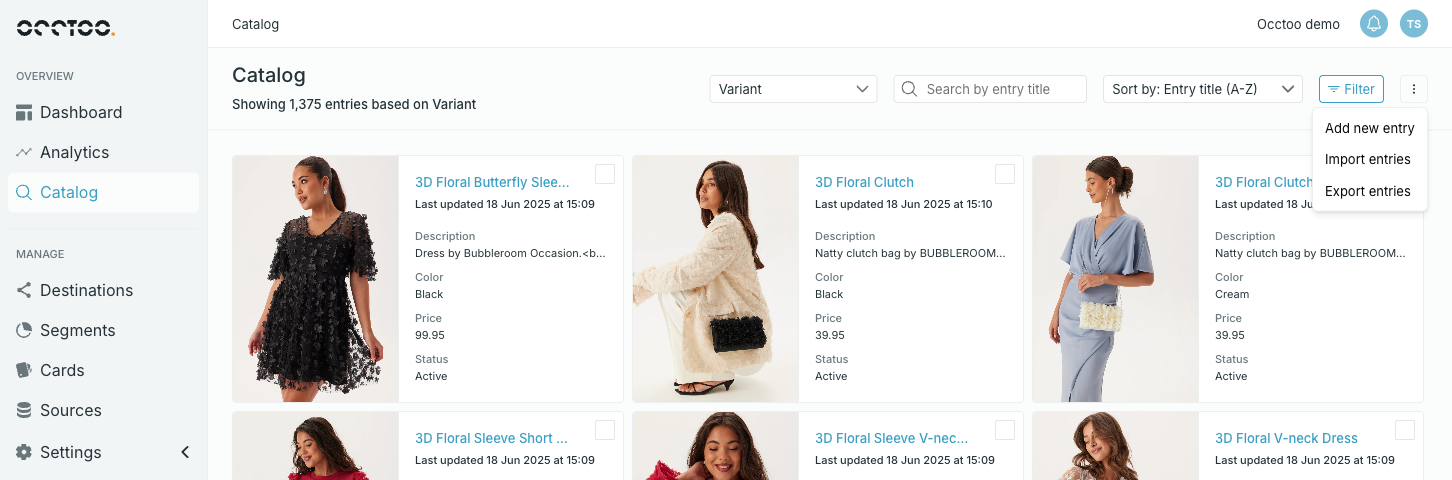Click the Occtoo logo
Image resolution: width=1452 pixels, height=480 pixels.
66,27
